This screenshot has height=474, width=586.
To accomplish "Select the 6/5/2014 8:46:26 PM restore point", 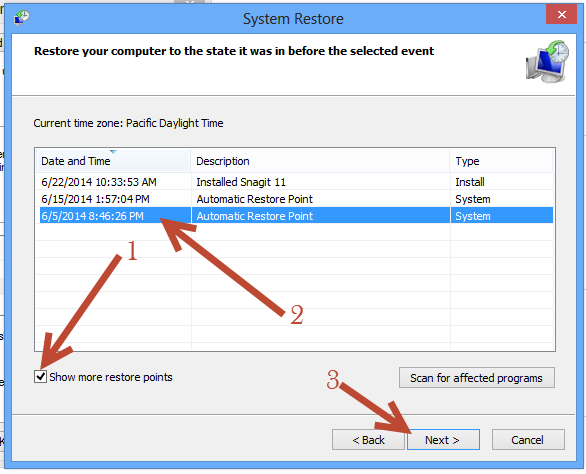I will pos(296,216).
